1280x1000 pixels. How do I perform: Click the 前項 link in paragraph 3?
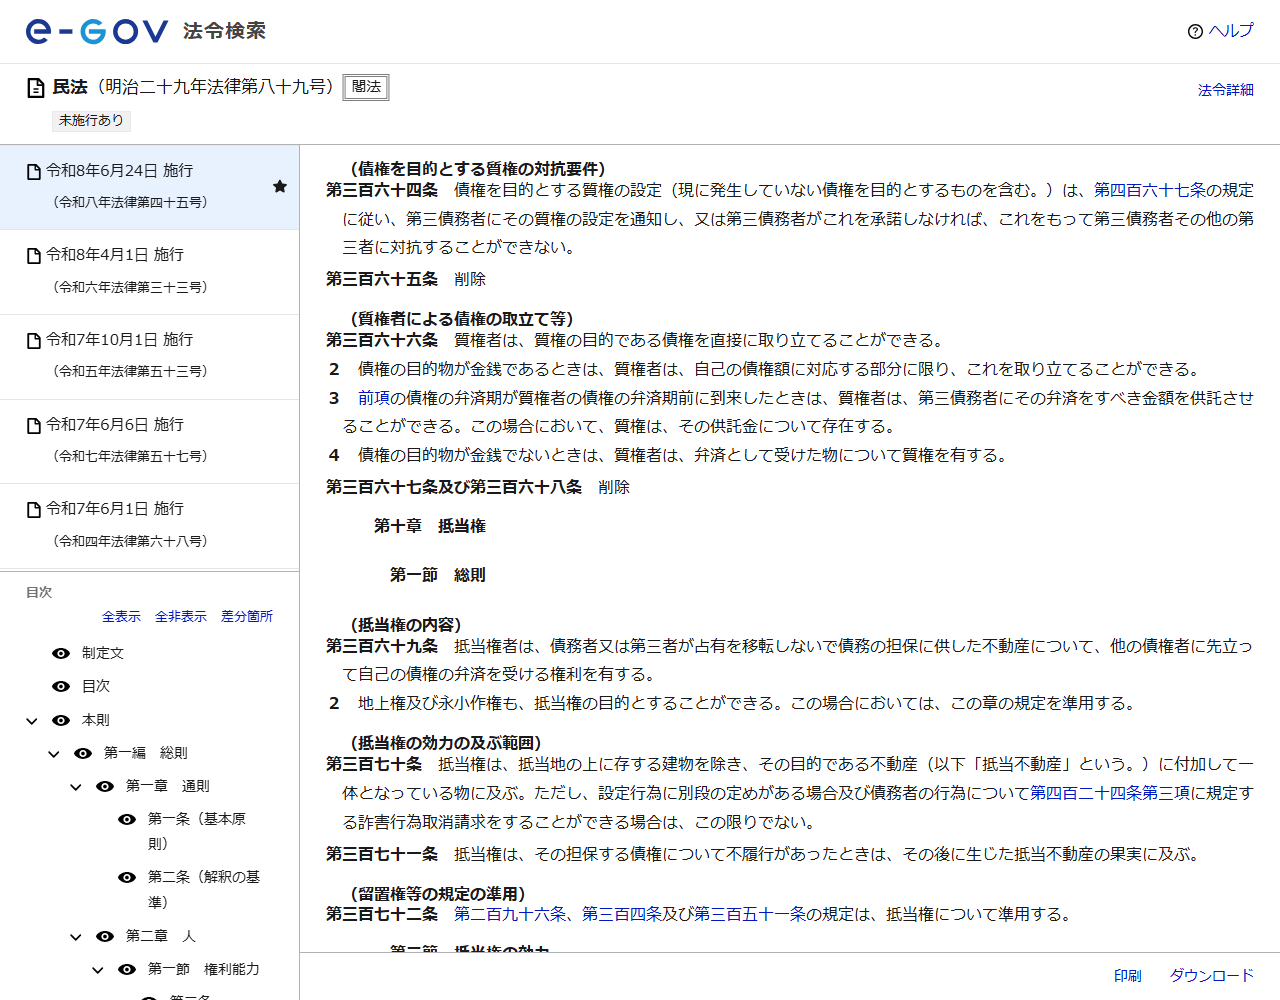[374, 398]
